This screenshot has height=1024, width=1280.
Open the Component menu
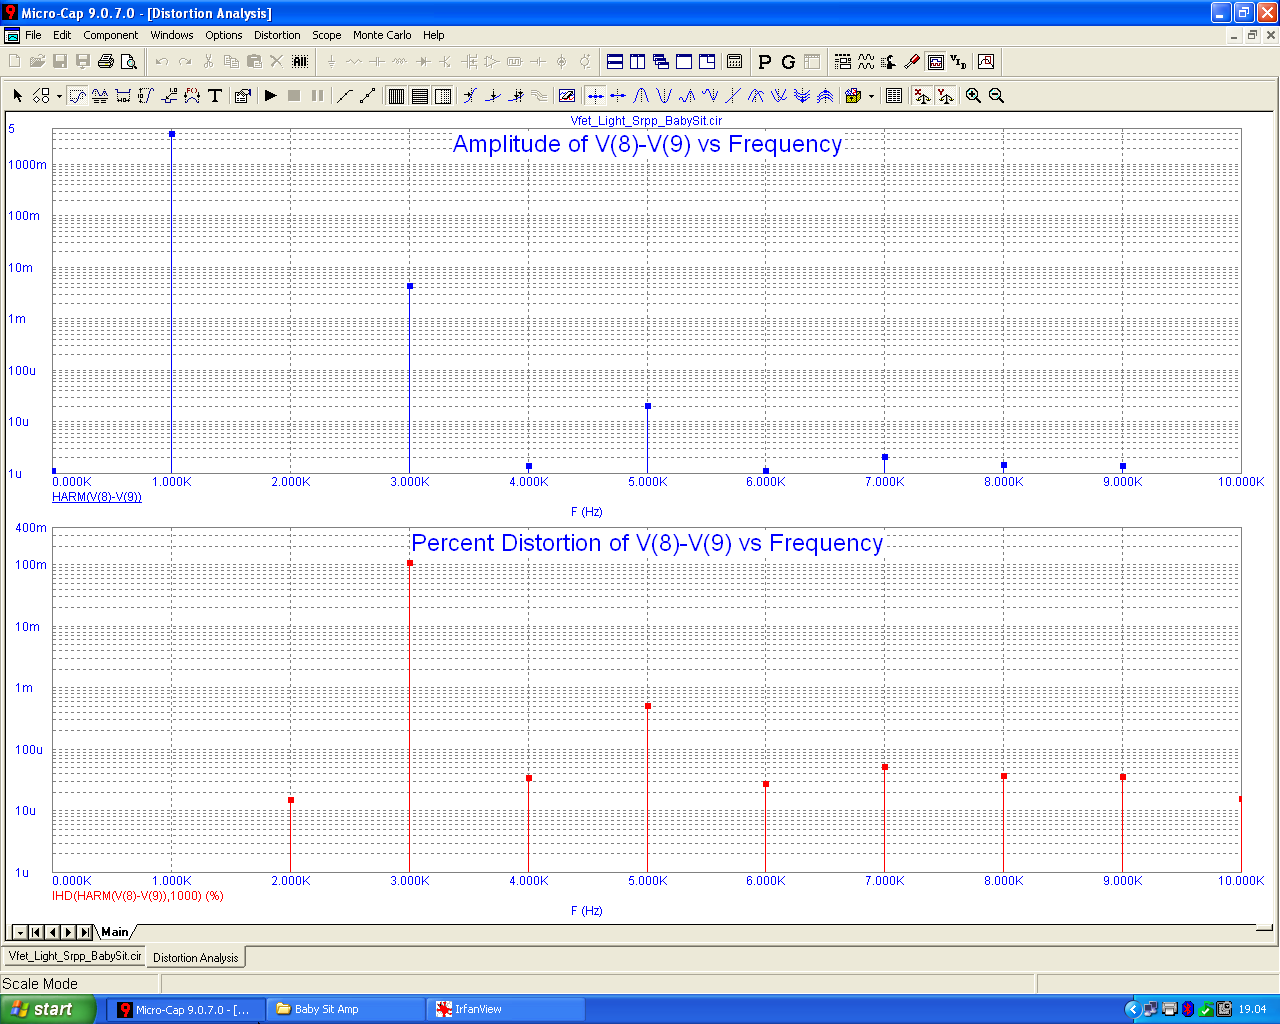click(x=111, y=35)
